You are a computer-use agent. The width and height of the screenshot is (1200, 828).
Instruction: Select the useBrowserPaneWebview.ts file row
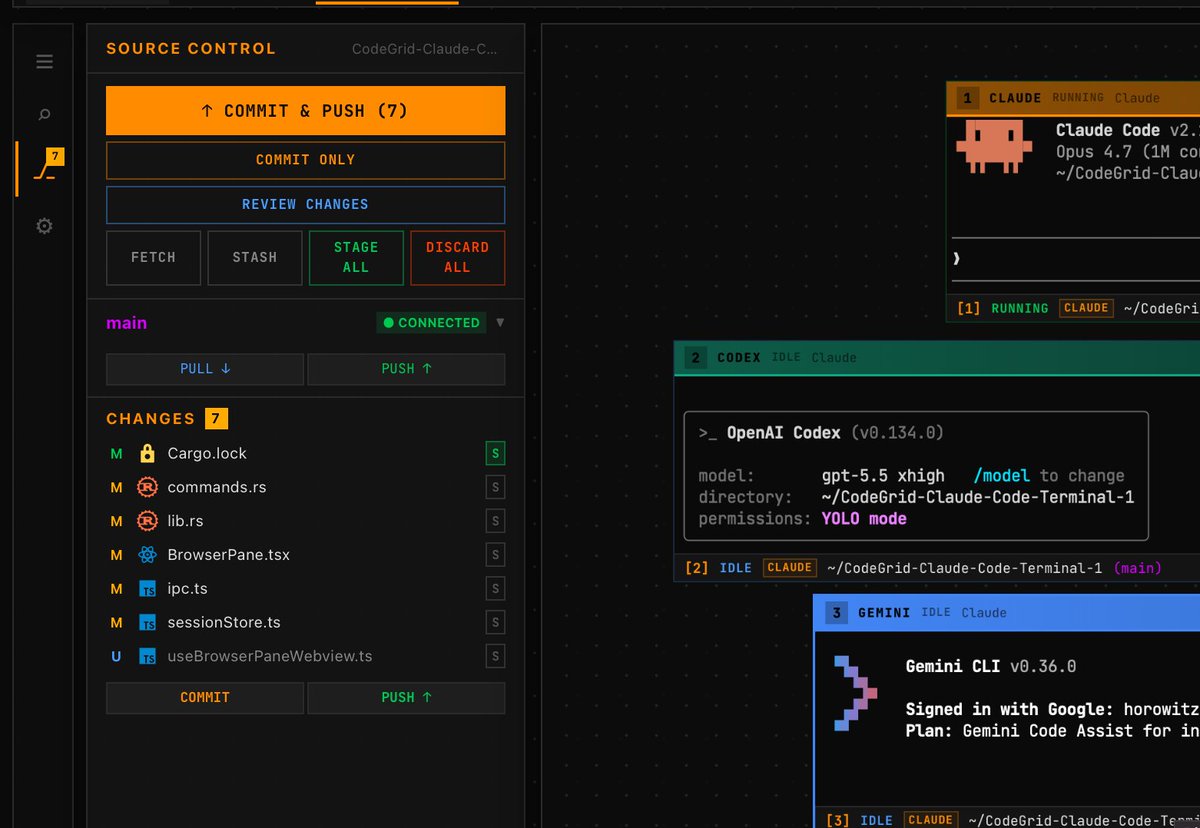click(x=305, y=657)
